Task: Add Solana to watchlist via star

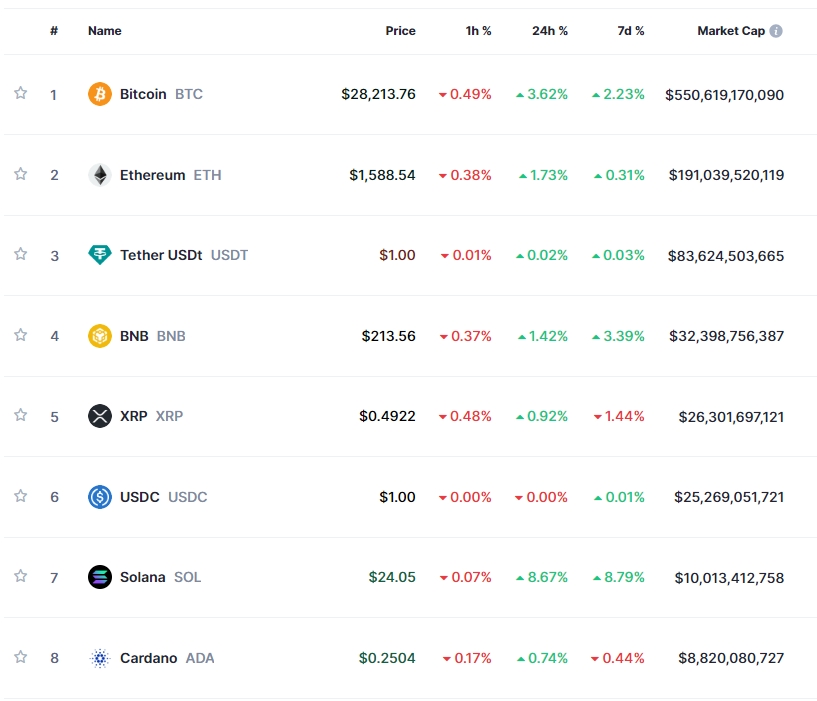Action: pos(20,576)
